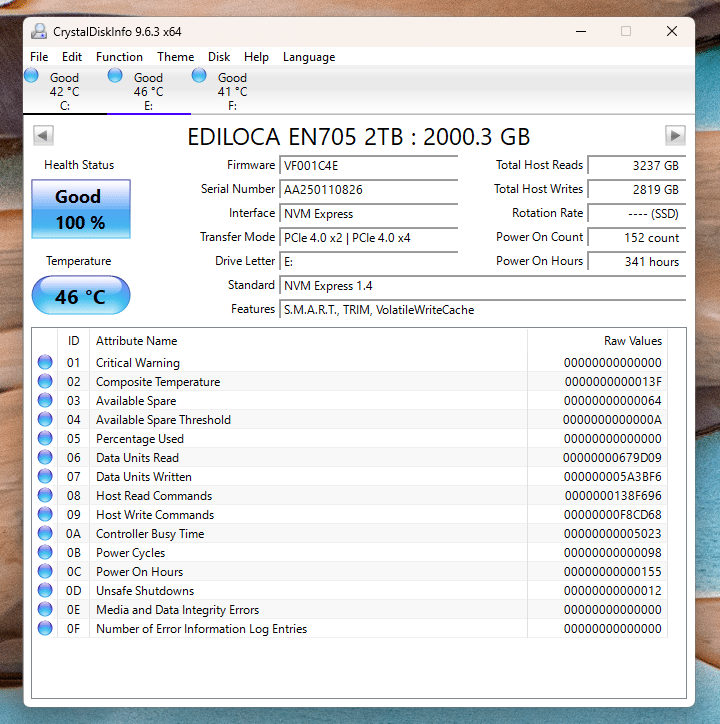Image resolution: width=720 pixels, height=724 pixels.
Task: Click raw value 00000000005023
Action: [x=612, y=534]
